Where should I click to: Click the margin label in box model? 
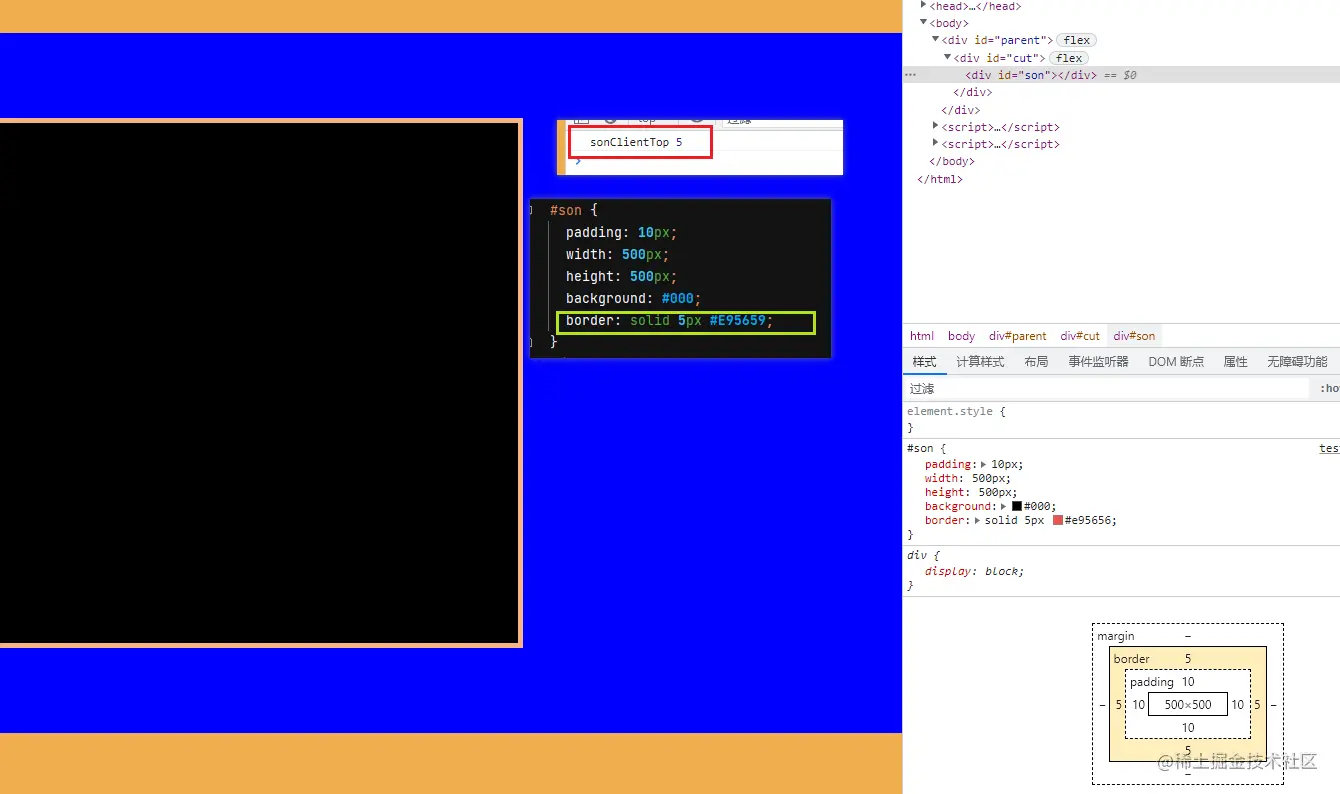(1116, 636)
